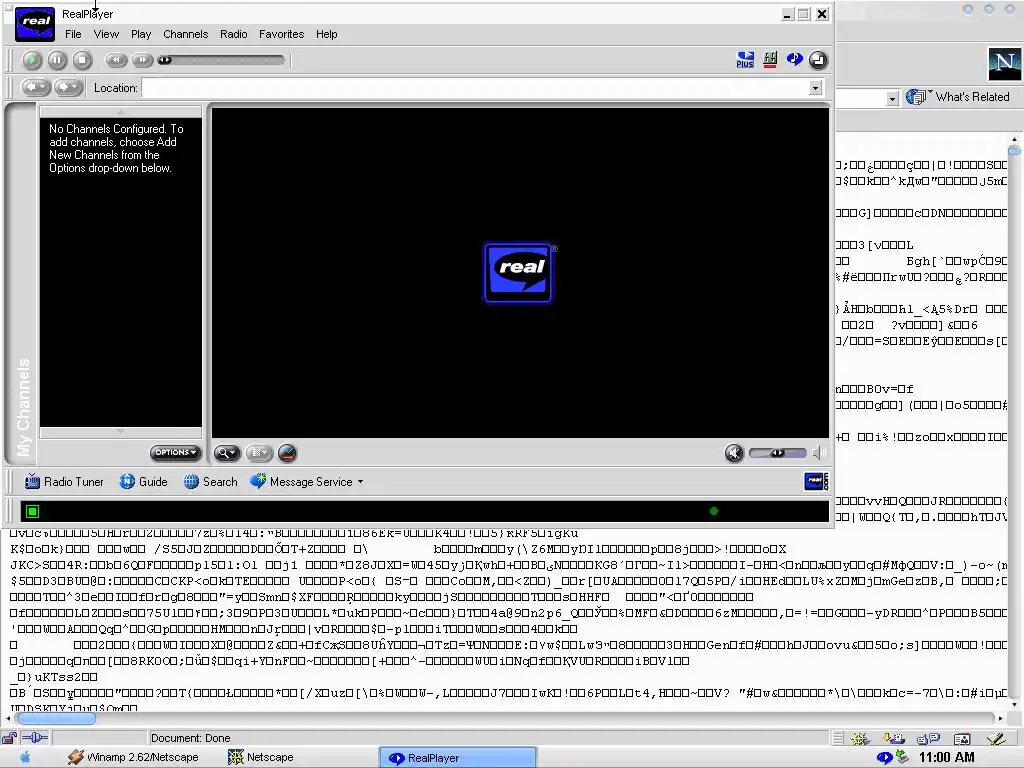Click the RealPlayer Plus icon
Image resolution: width=1024 pixels, height=768 pixels.
click(745, 60)
